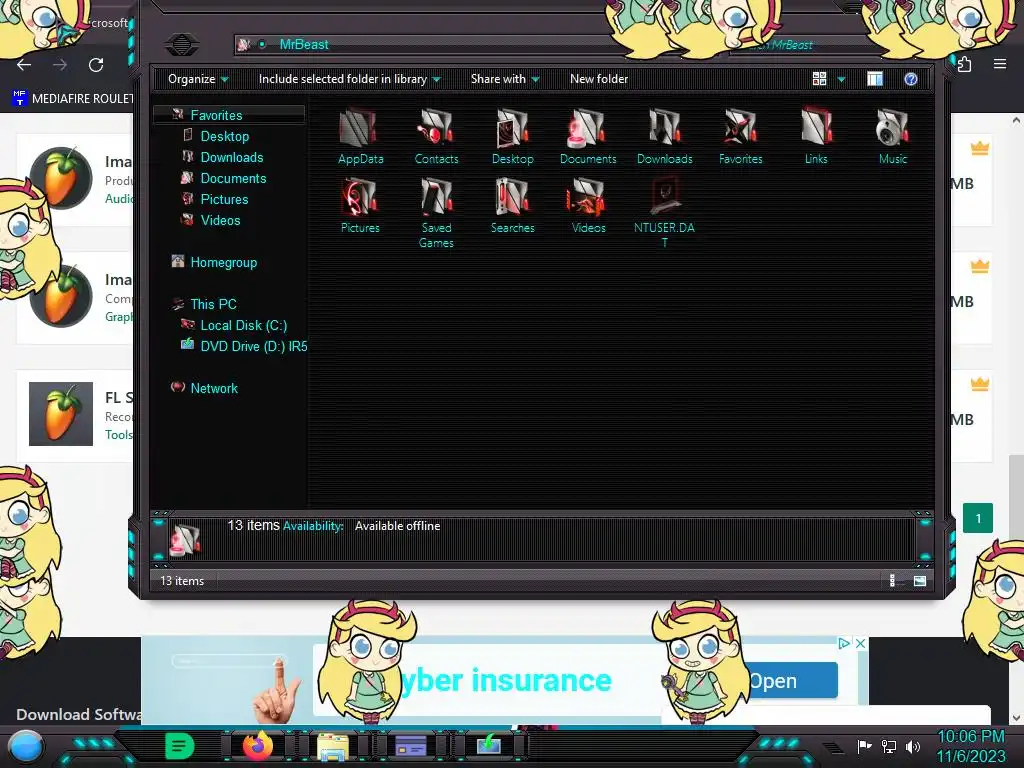Screen dimensions: 1024x768
Task: Open the Links folder icon
Action: [816, 136]
